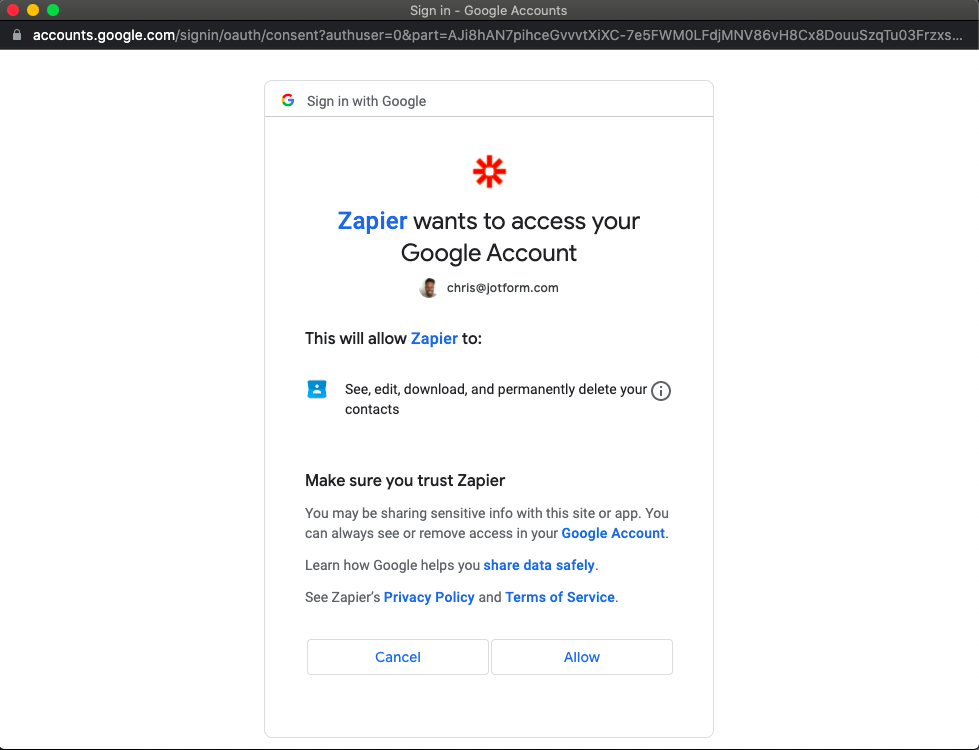Viewport: 979px width, 750px height.
Task: Close the window with the red button
Action: [x=13, y=10]
